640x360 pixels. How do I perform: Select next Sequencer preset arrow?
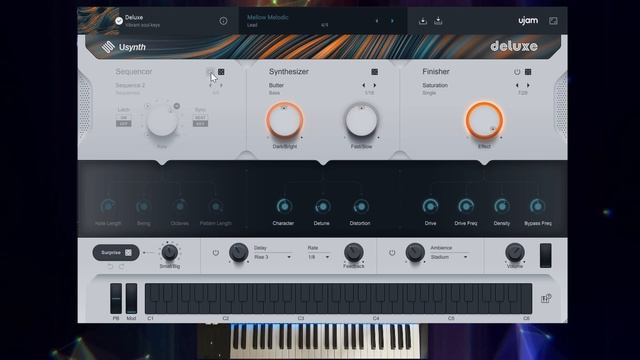click(x=221, y=85)
